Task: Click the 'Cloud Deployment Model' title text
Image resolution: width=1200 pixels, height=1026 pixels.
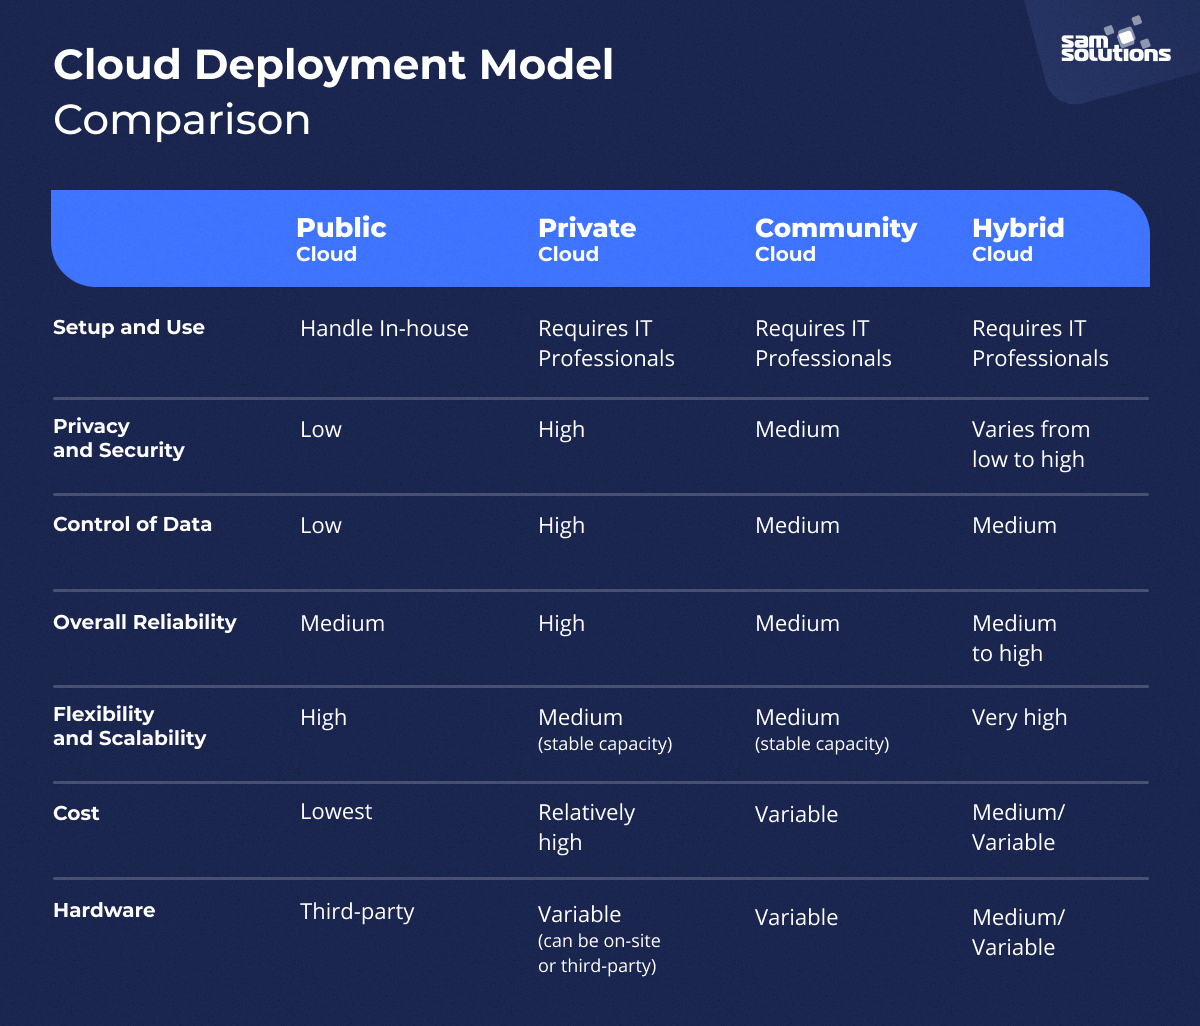Action: [333, 64]
